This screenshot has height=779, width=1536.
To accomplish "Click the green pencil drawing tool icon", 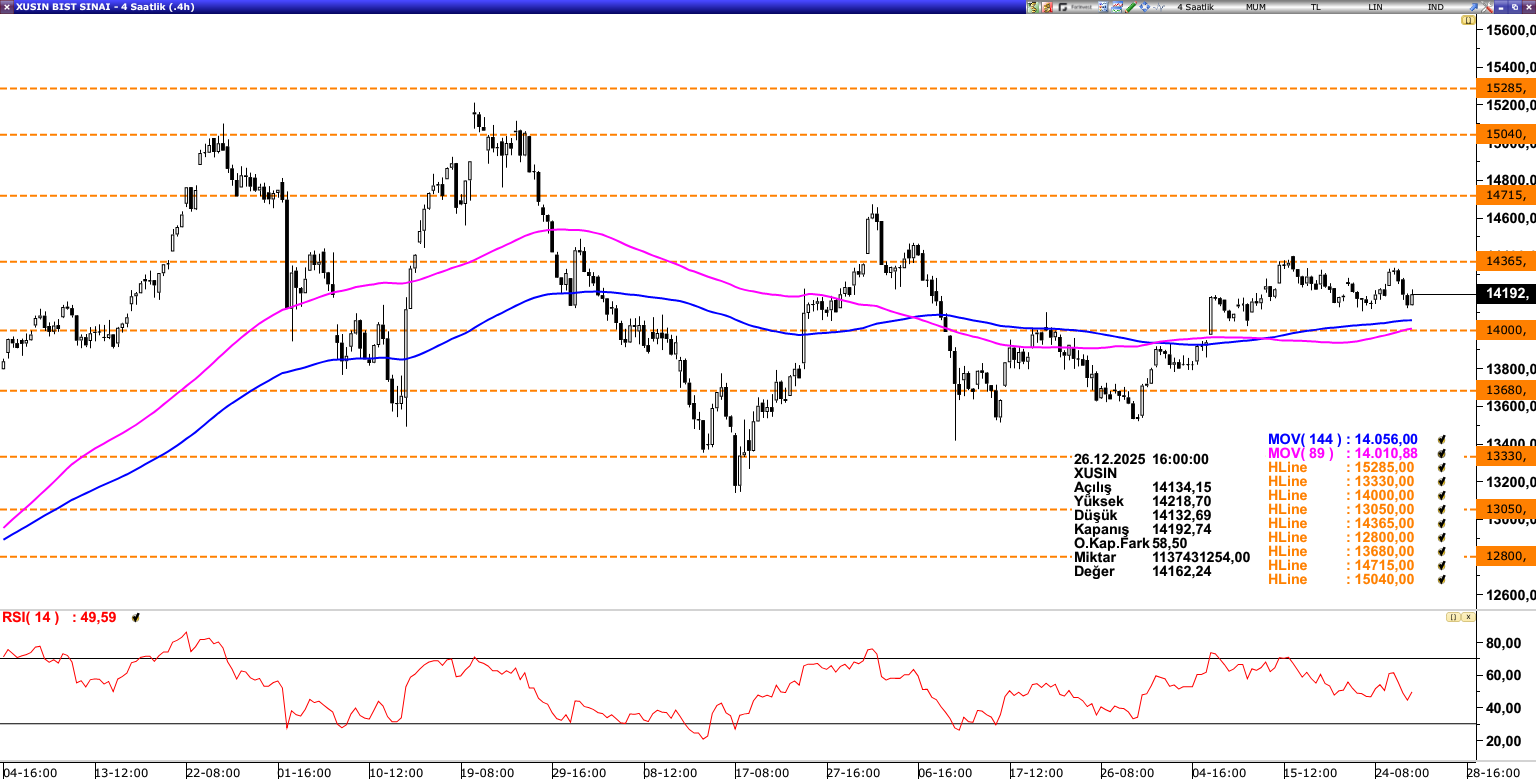I will point(1130,7).
